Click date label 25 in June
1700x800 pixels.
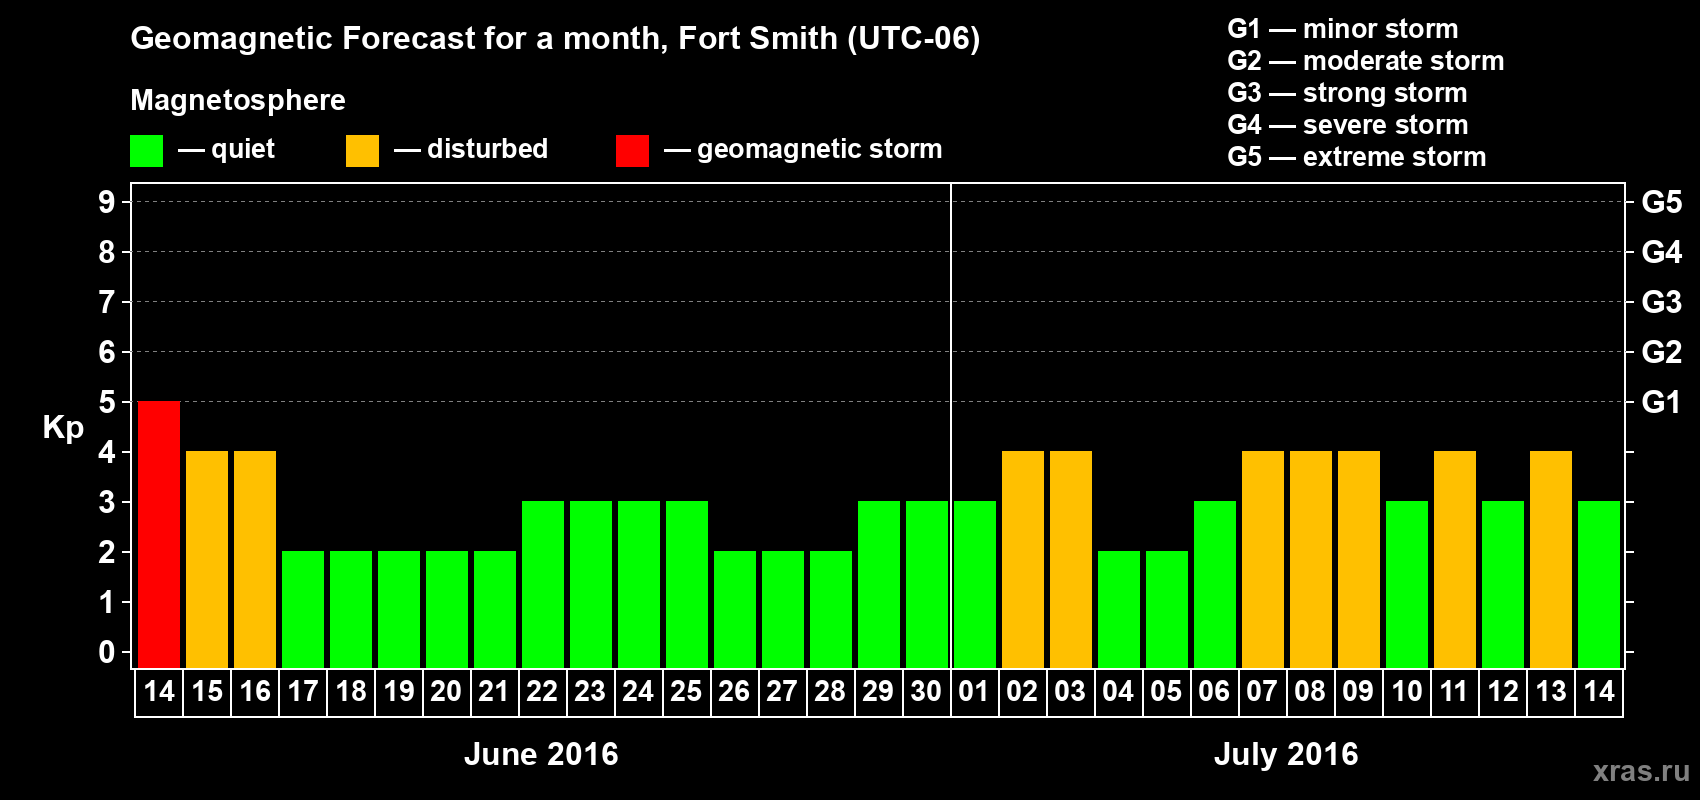686,692
